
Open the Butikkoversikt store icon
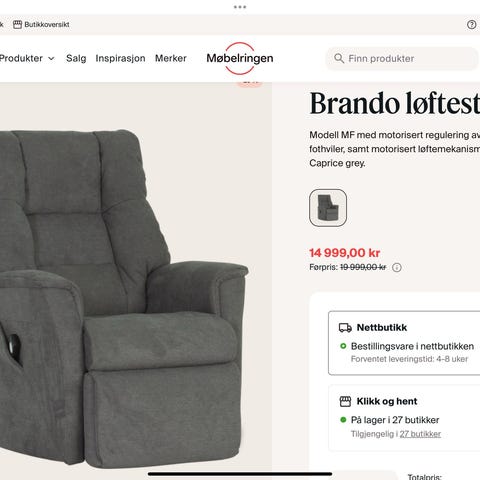(17, 24)
